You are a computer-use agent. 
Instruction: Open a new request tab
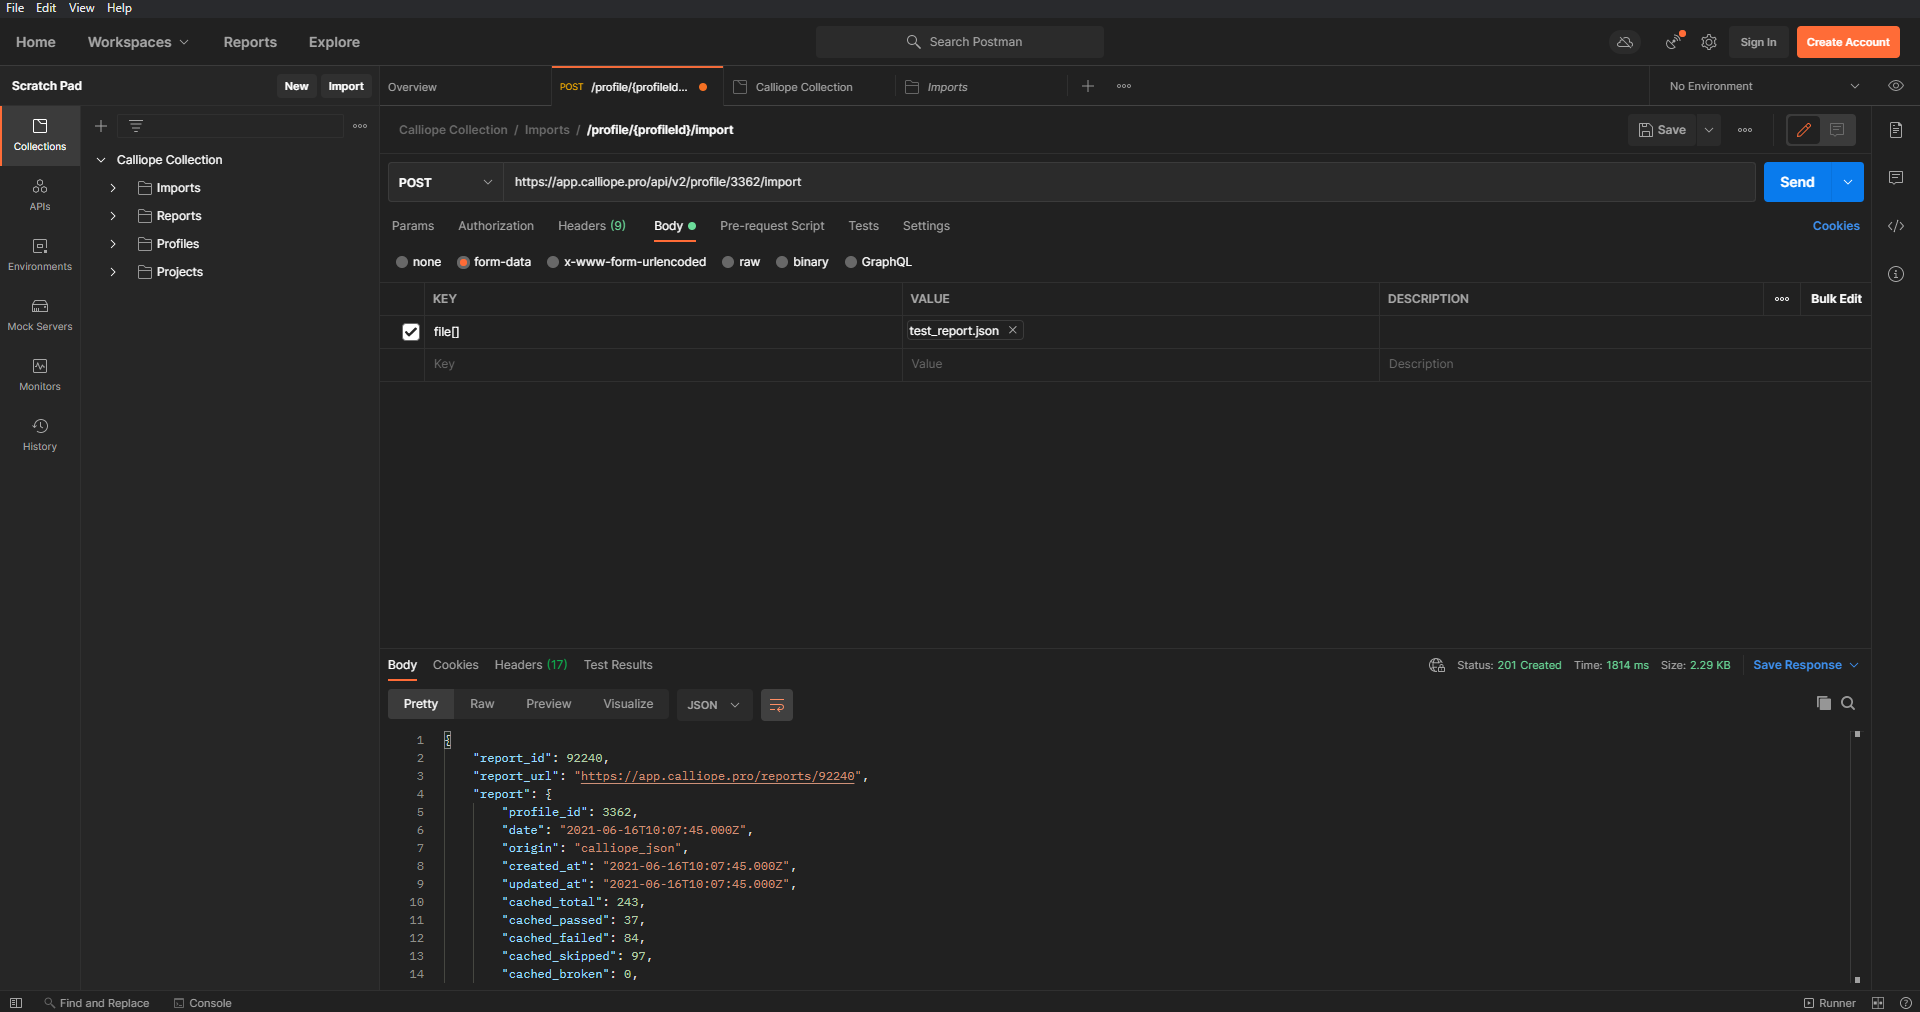tap(1088, 86)
